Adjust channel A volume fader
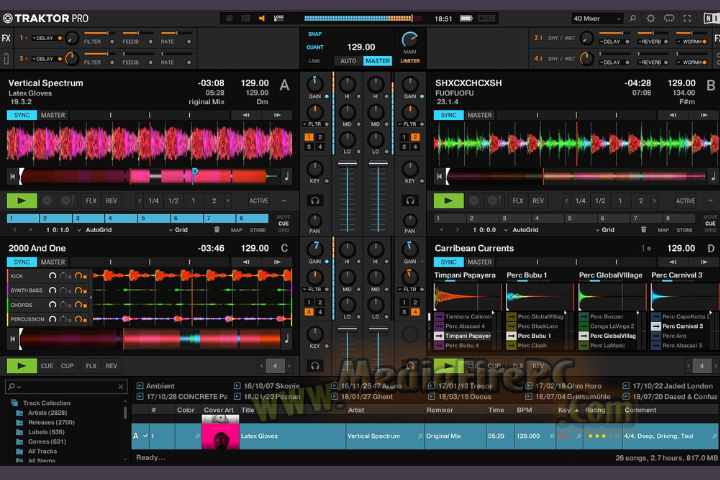 (x=347, y=163)
